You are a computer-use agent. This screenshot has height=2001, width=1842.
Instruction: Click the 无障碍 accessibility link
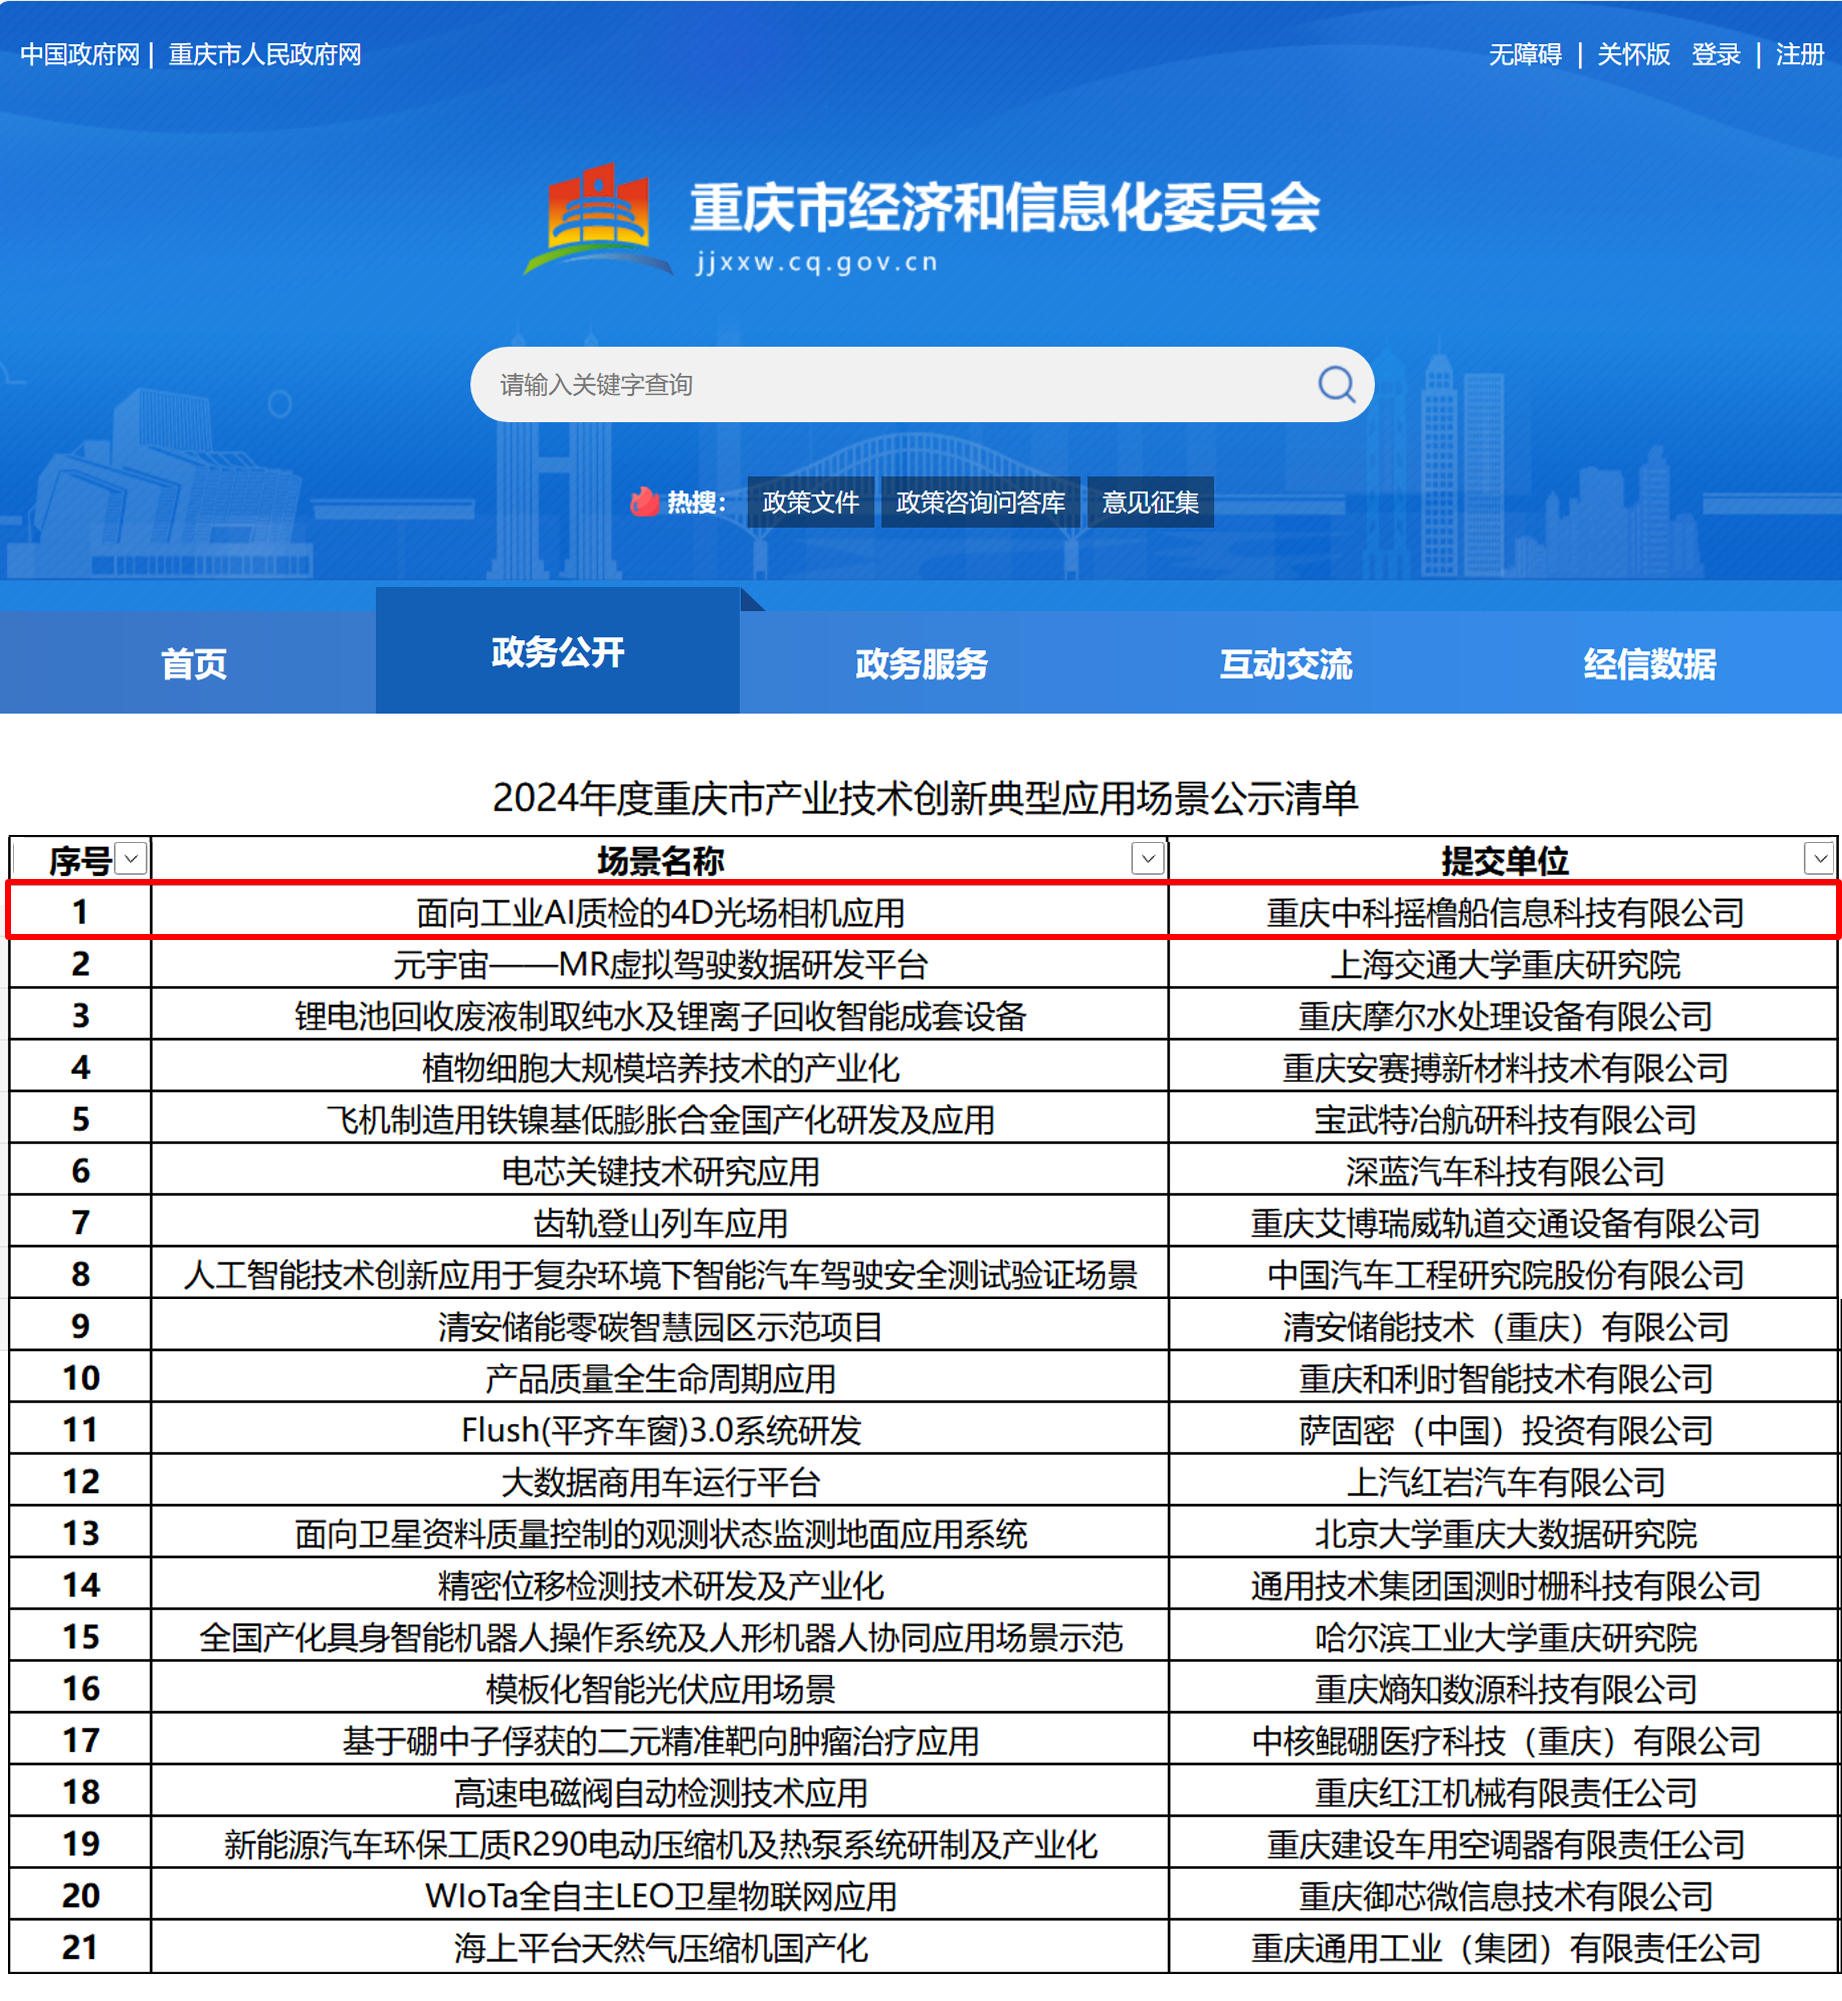(1525, 54)
